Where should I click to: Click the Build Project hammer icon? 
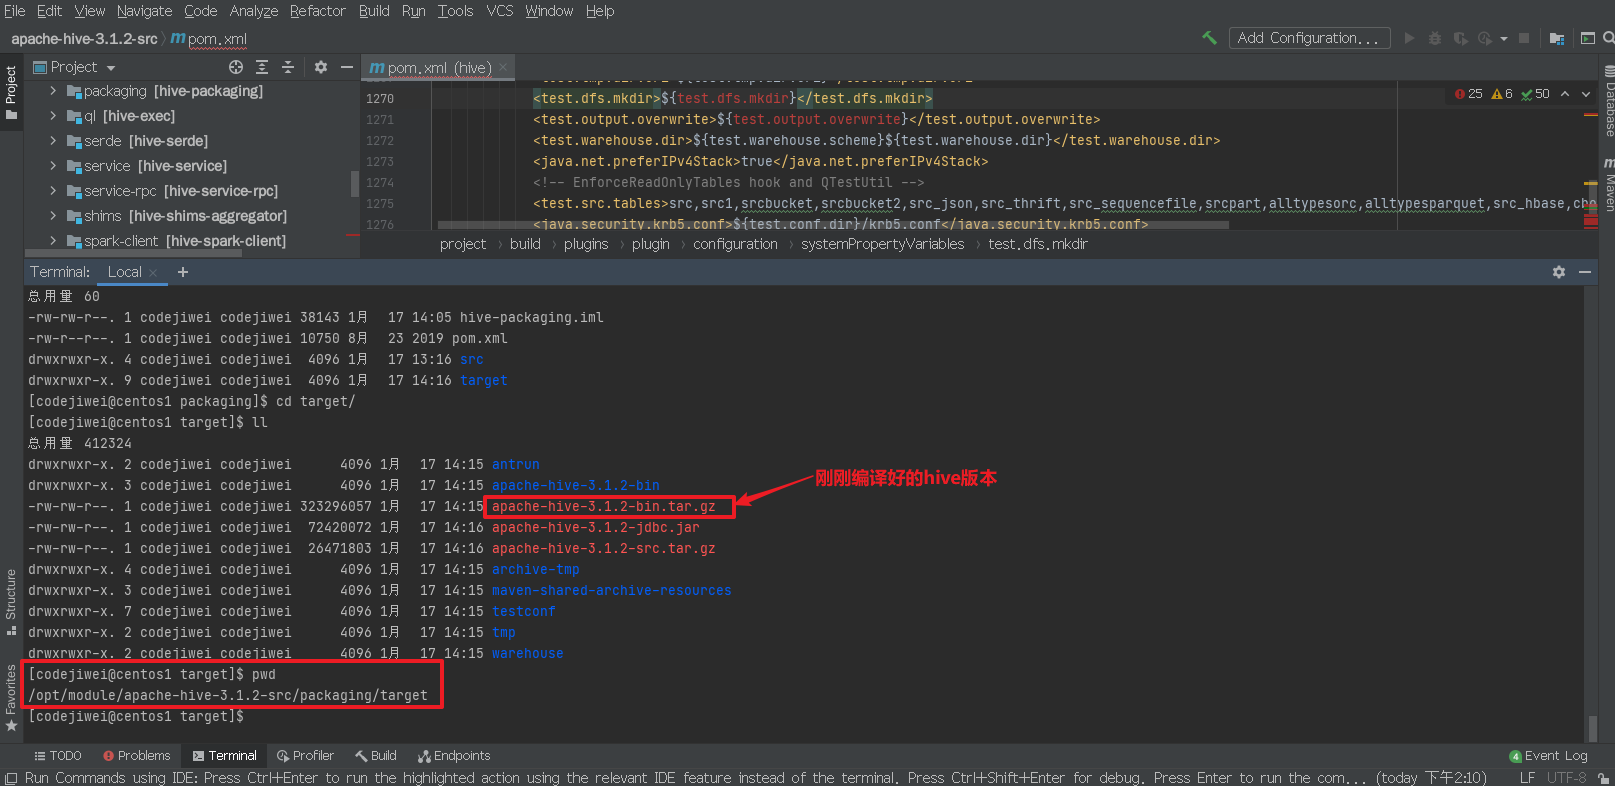[1209, 38]
